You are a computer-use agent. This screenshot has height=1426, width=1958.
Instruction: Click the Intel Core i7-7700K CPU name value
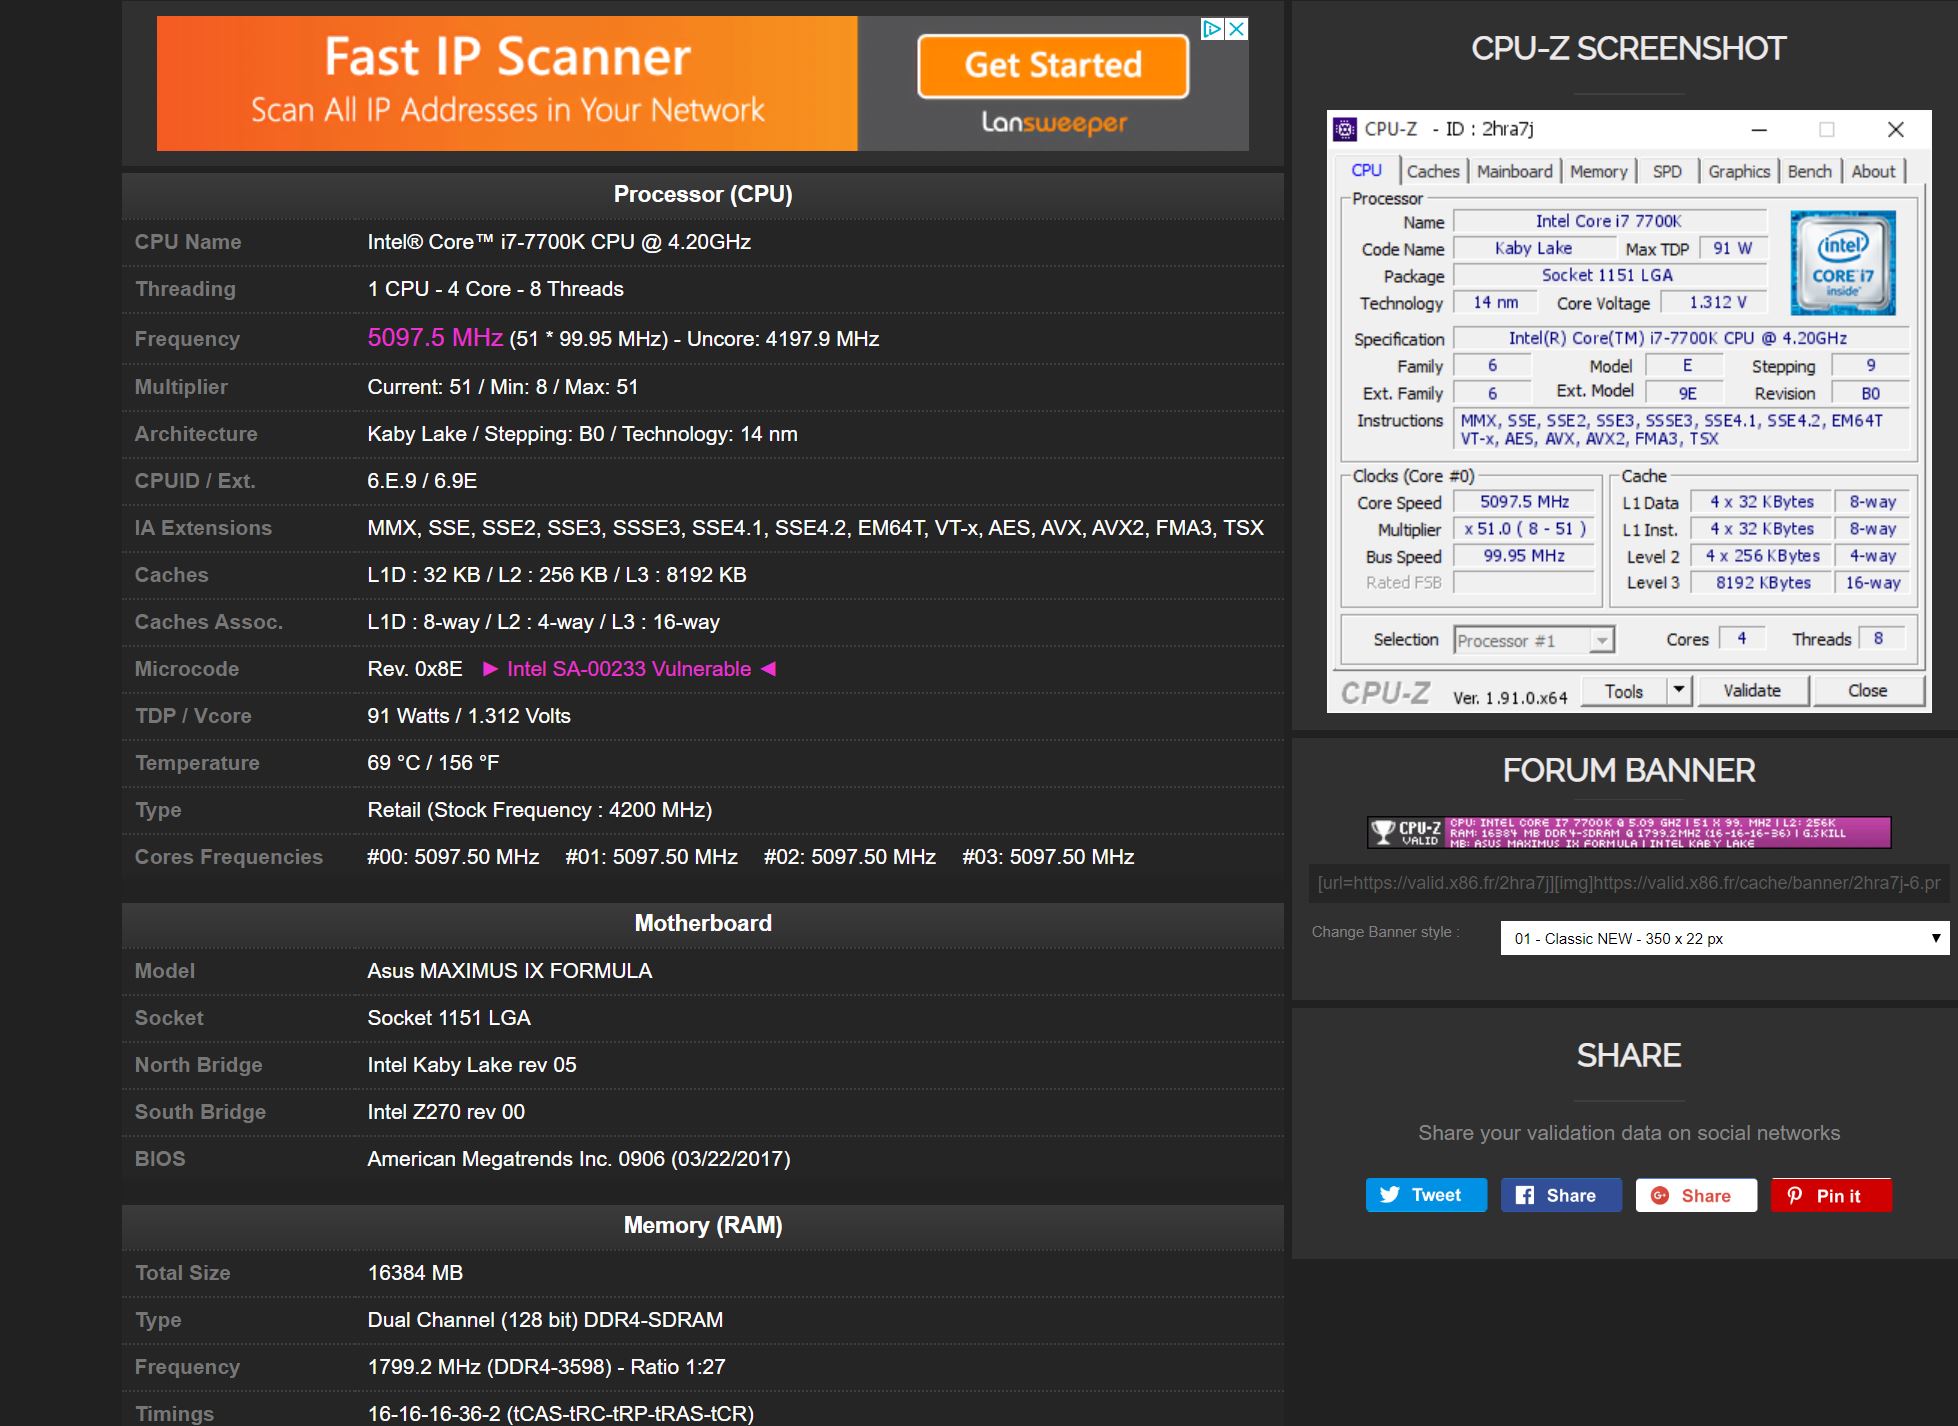559,242
